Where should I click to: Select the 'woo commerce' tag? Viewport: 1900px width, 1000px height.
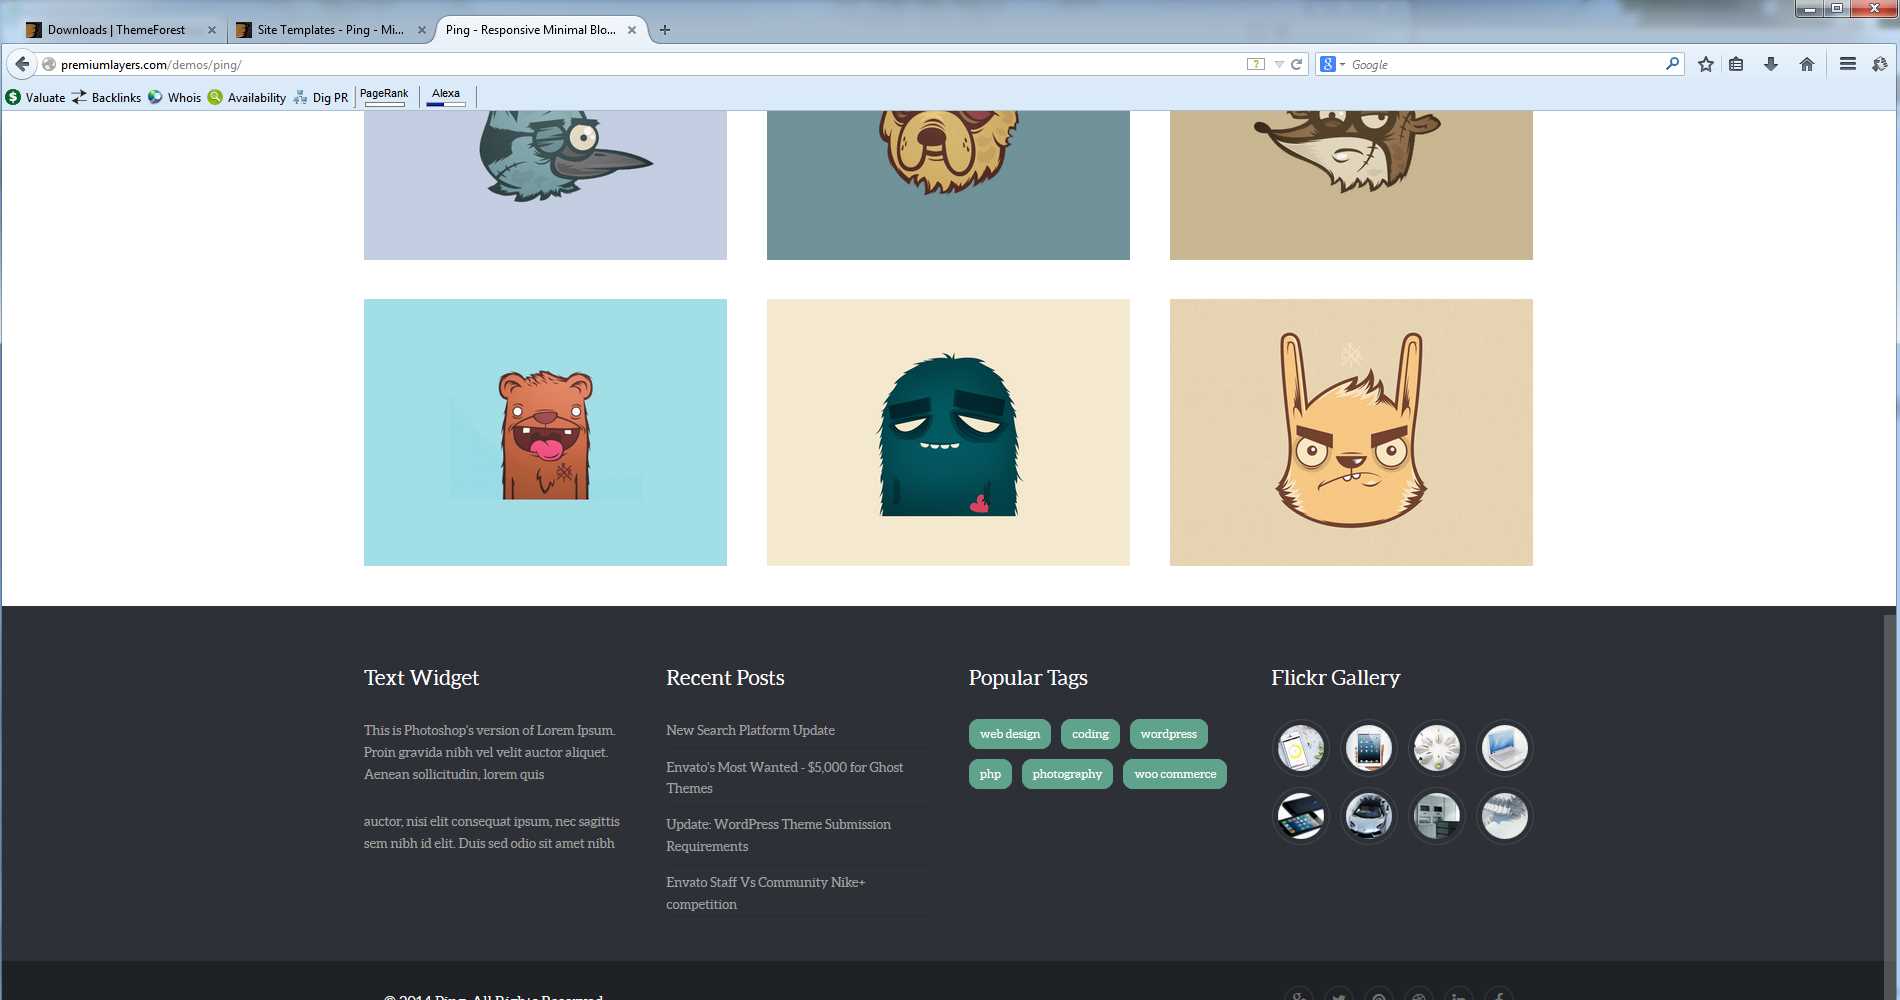[1175, 774]
